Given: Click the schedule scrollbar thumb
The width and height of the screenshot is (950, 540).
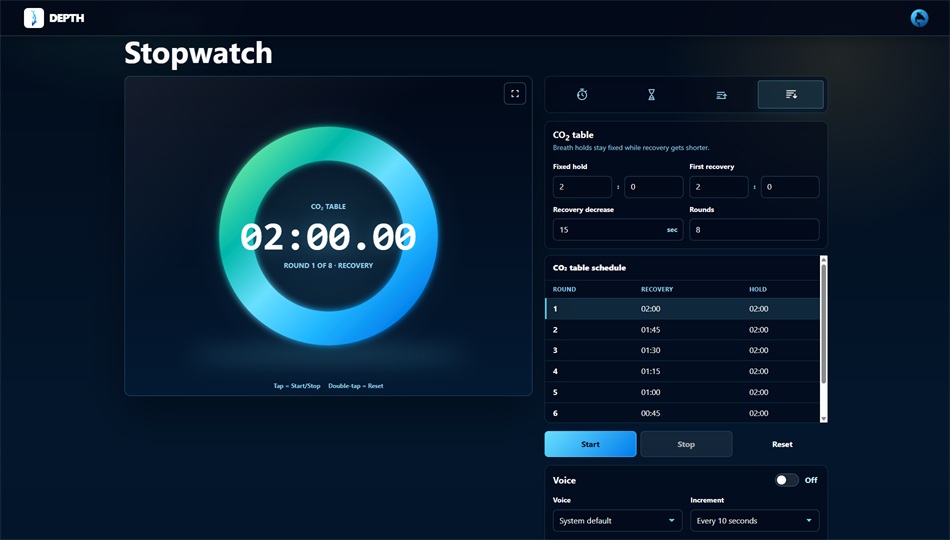Looking at the screenshot, I should click(823, 324).
